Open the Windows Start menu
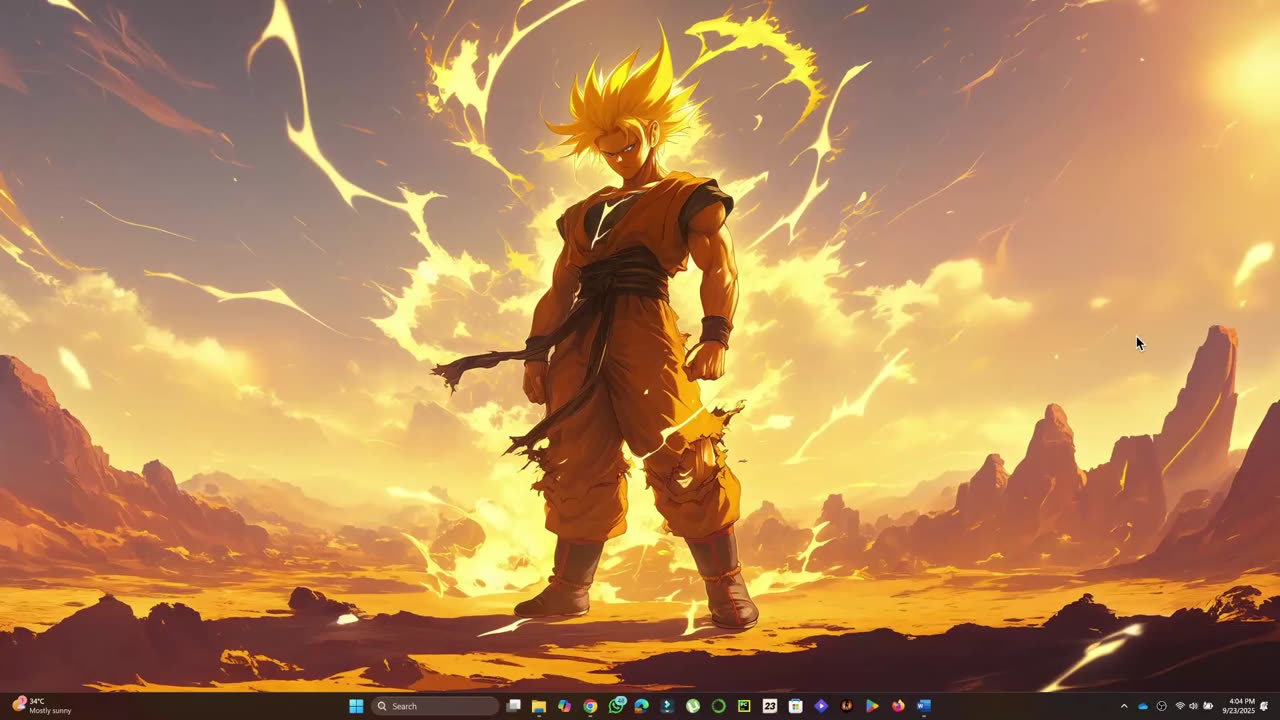 point(356,706)
